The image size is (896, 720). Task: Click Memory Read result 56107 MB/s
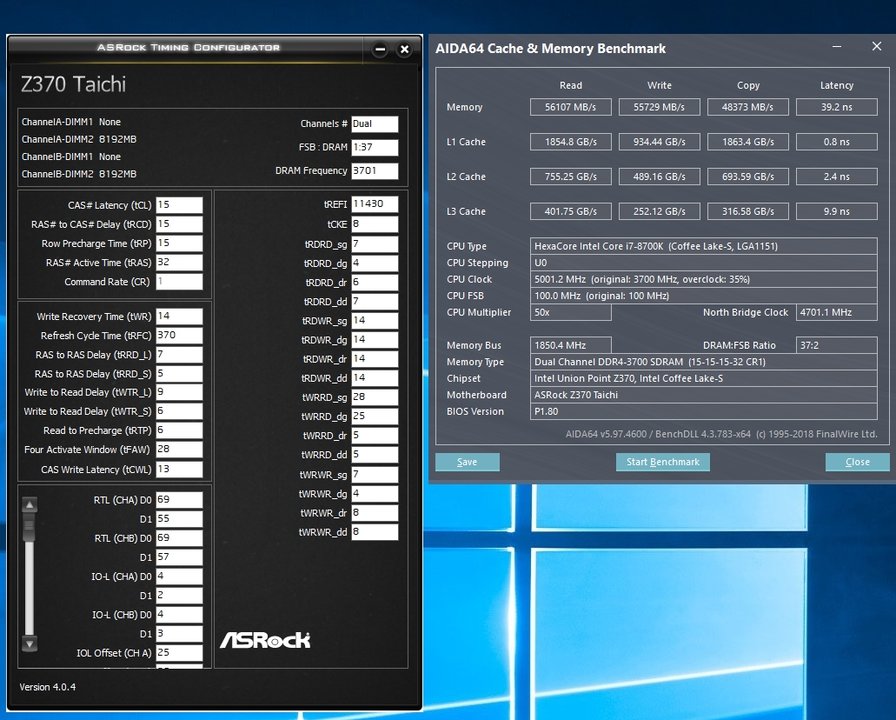coord(570,107)
